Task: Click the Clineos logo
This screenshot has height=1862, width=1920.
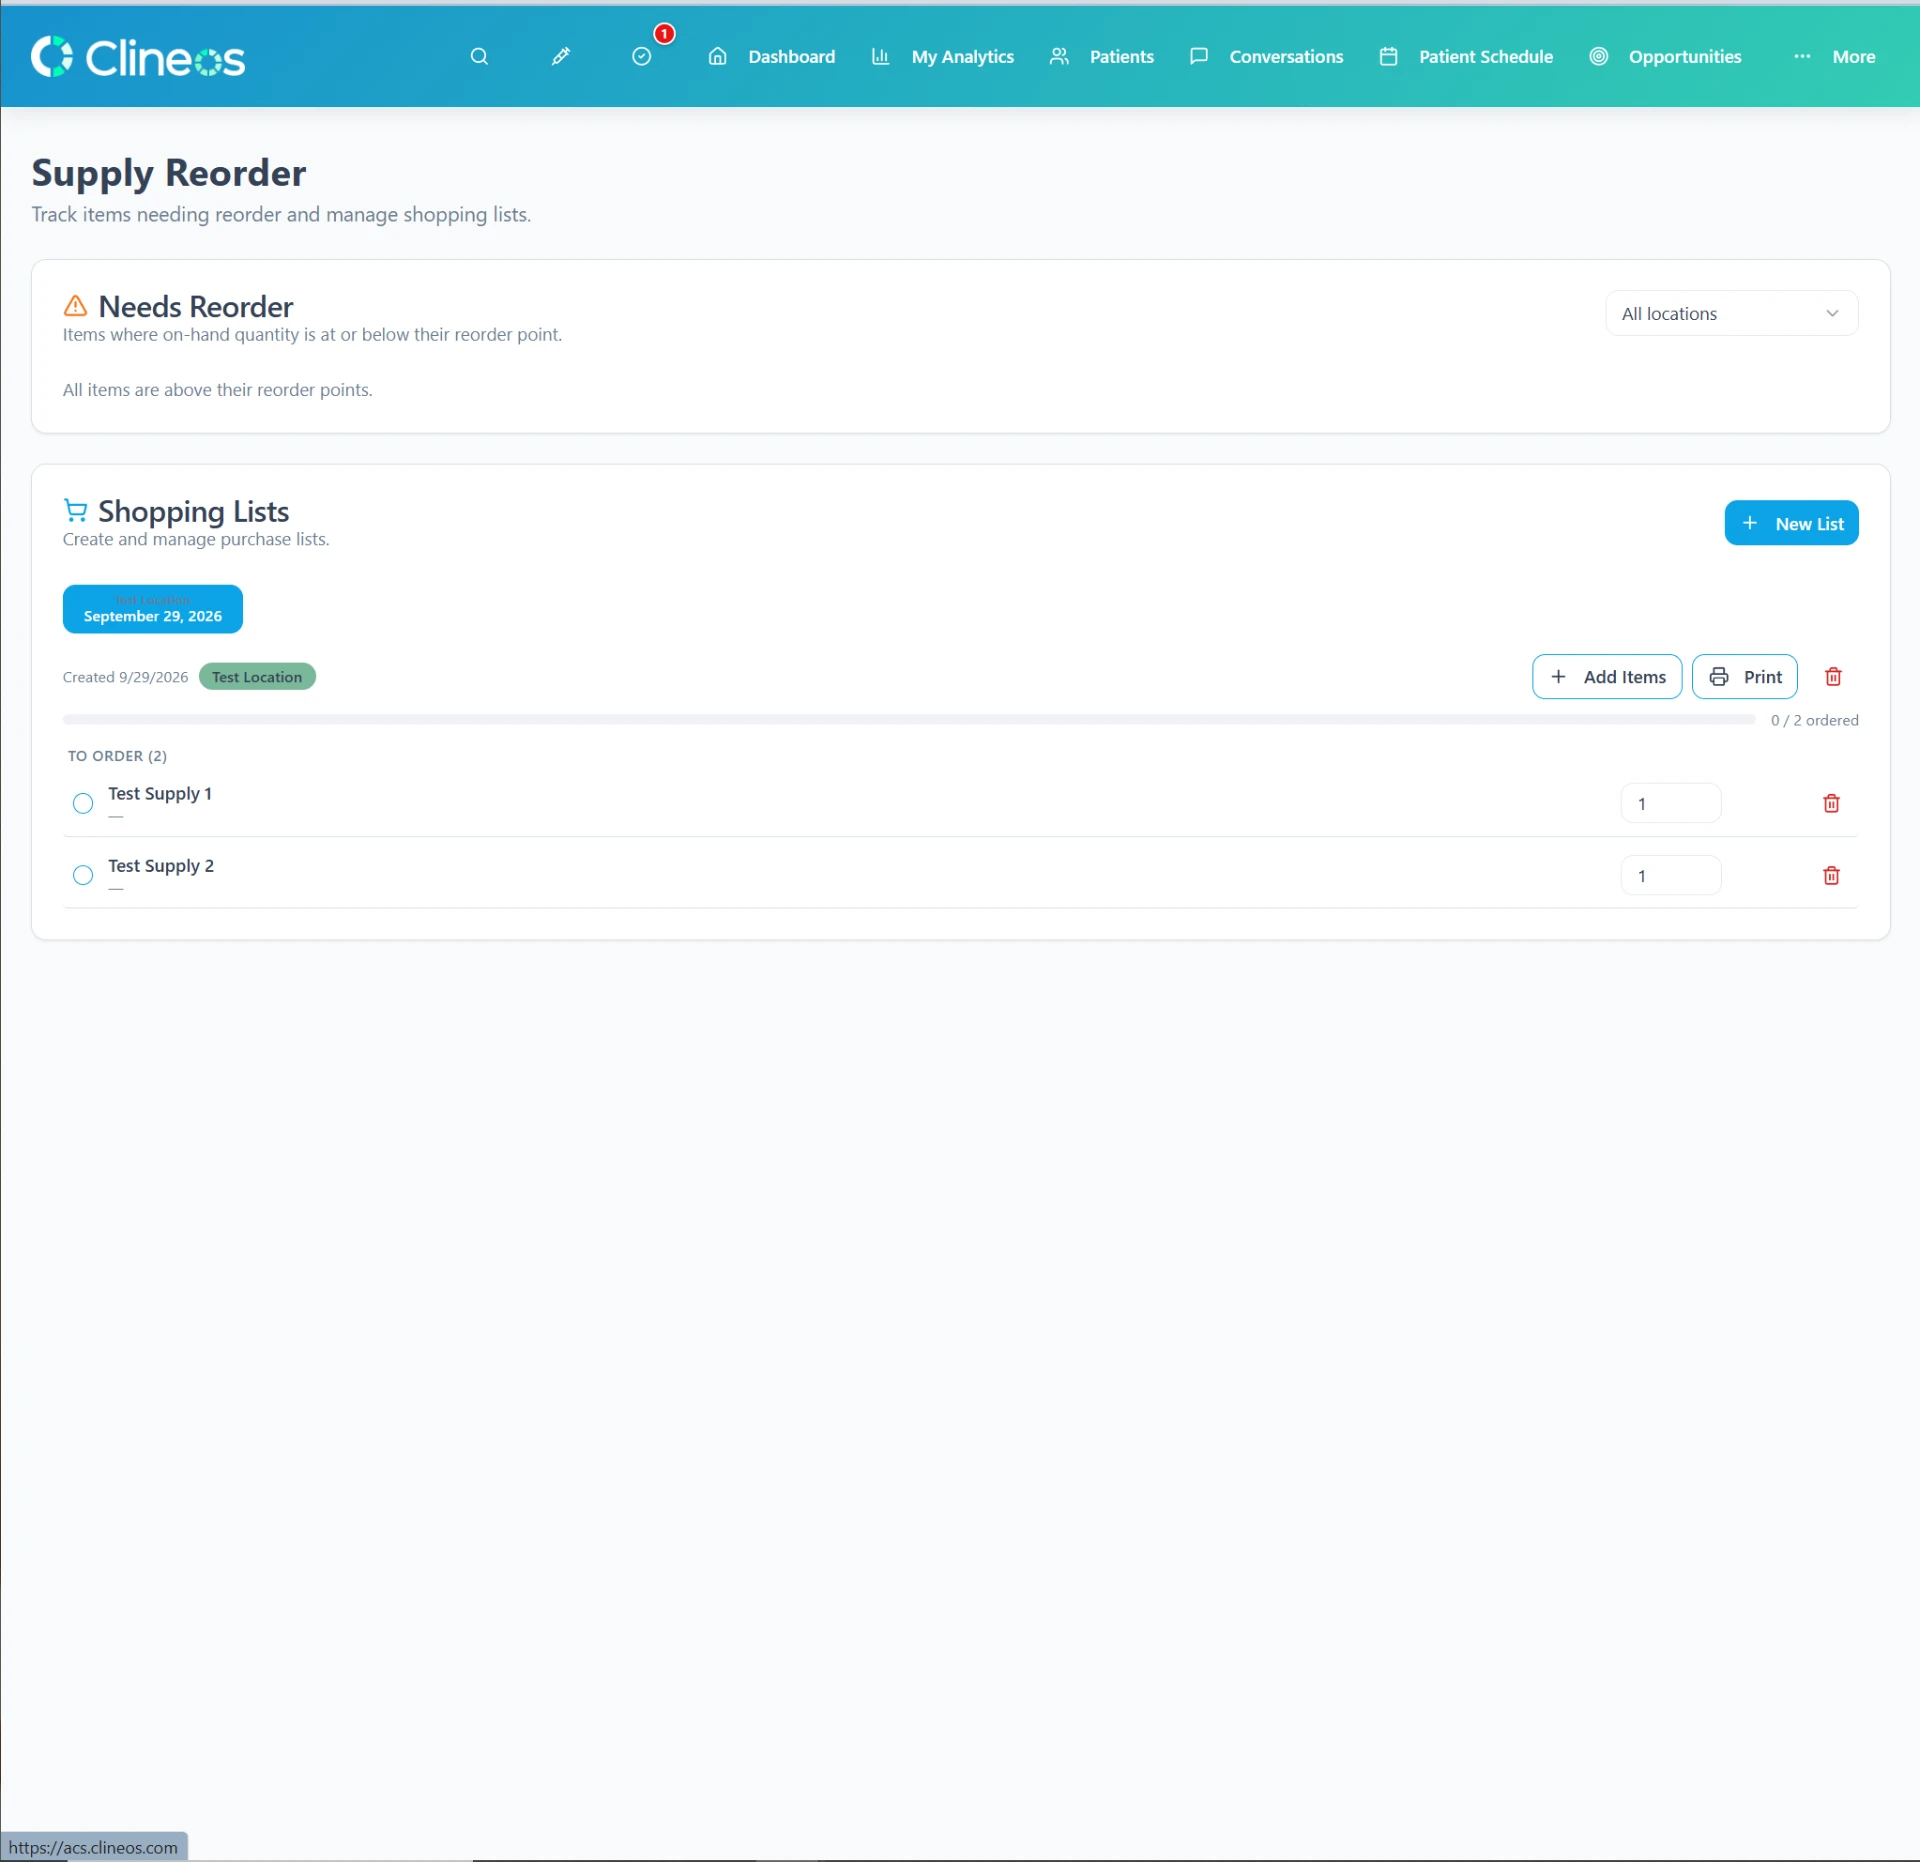Action: (x=138, y=57)
